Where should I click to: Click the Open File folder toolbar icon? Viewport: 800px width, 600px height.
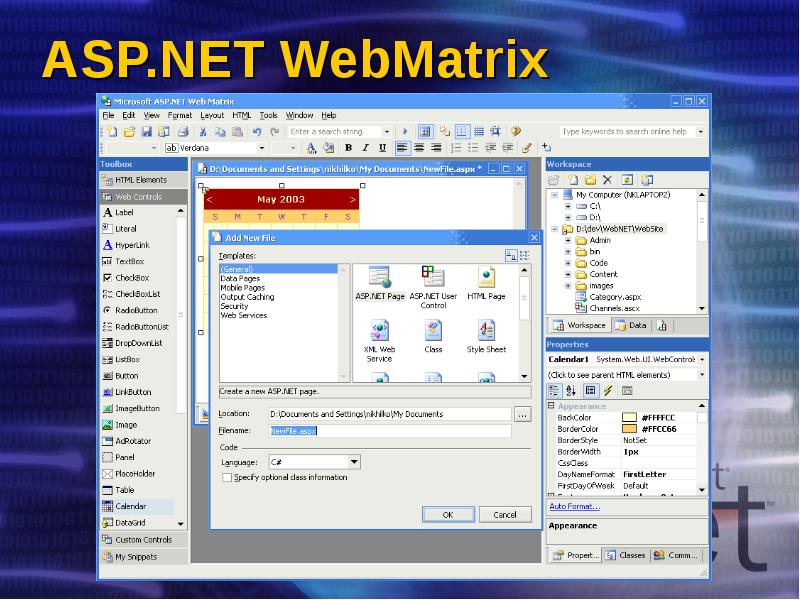129,132
